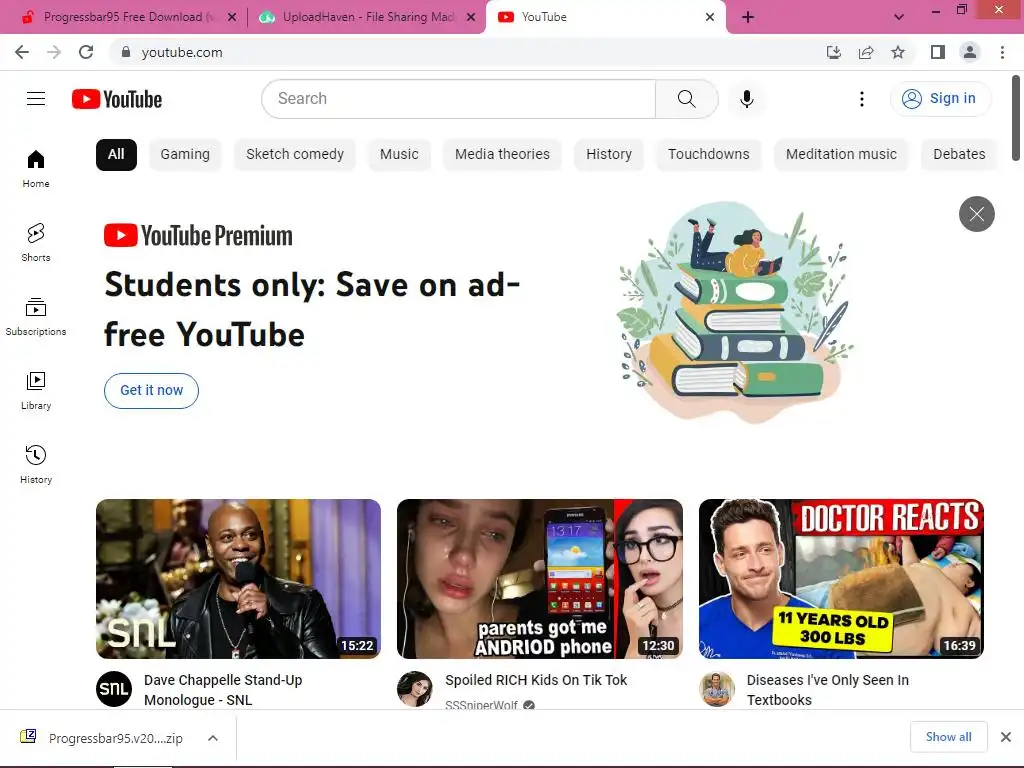The height and width of the screenshot is (768, 1024).
Task: Click Show all downloads button
Action: click(x=948, y=737)
